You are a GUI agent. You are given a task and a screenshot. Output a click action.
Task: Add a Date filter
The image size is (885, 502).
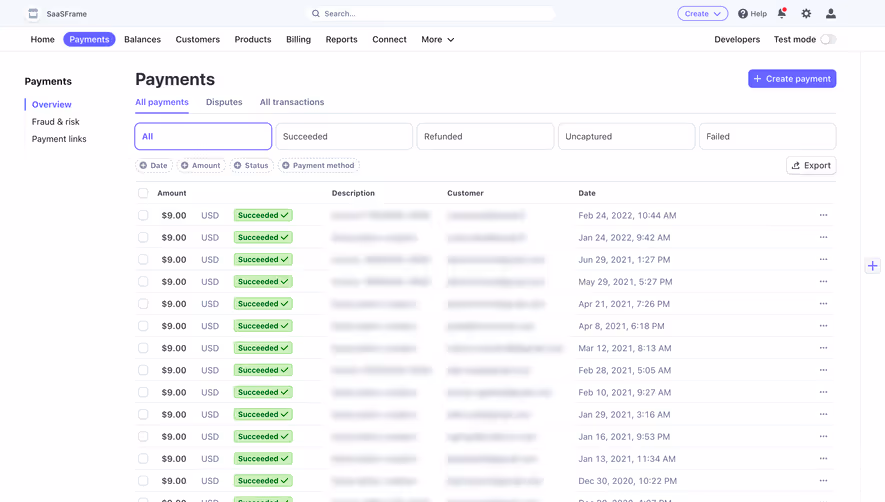pyautogui.click(x=154, y=165)
